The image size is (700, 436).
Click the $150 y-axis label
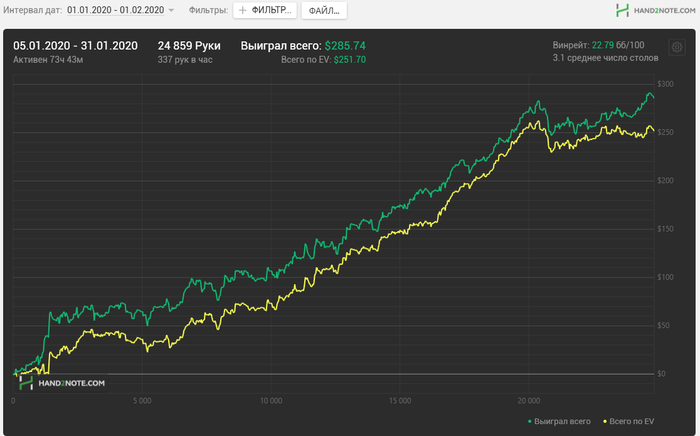[x=665, y=228]
